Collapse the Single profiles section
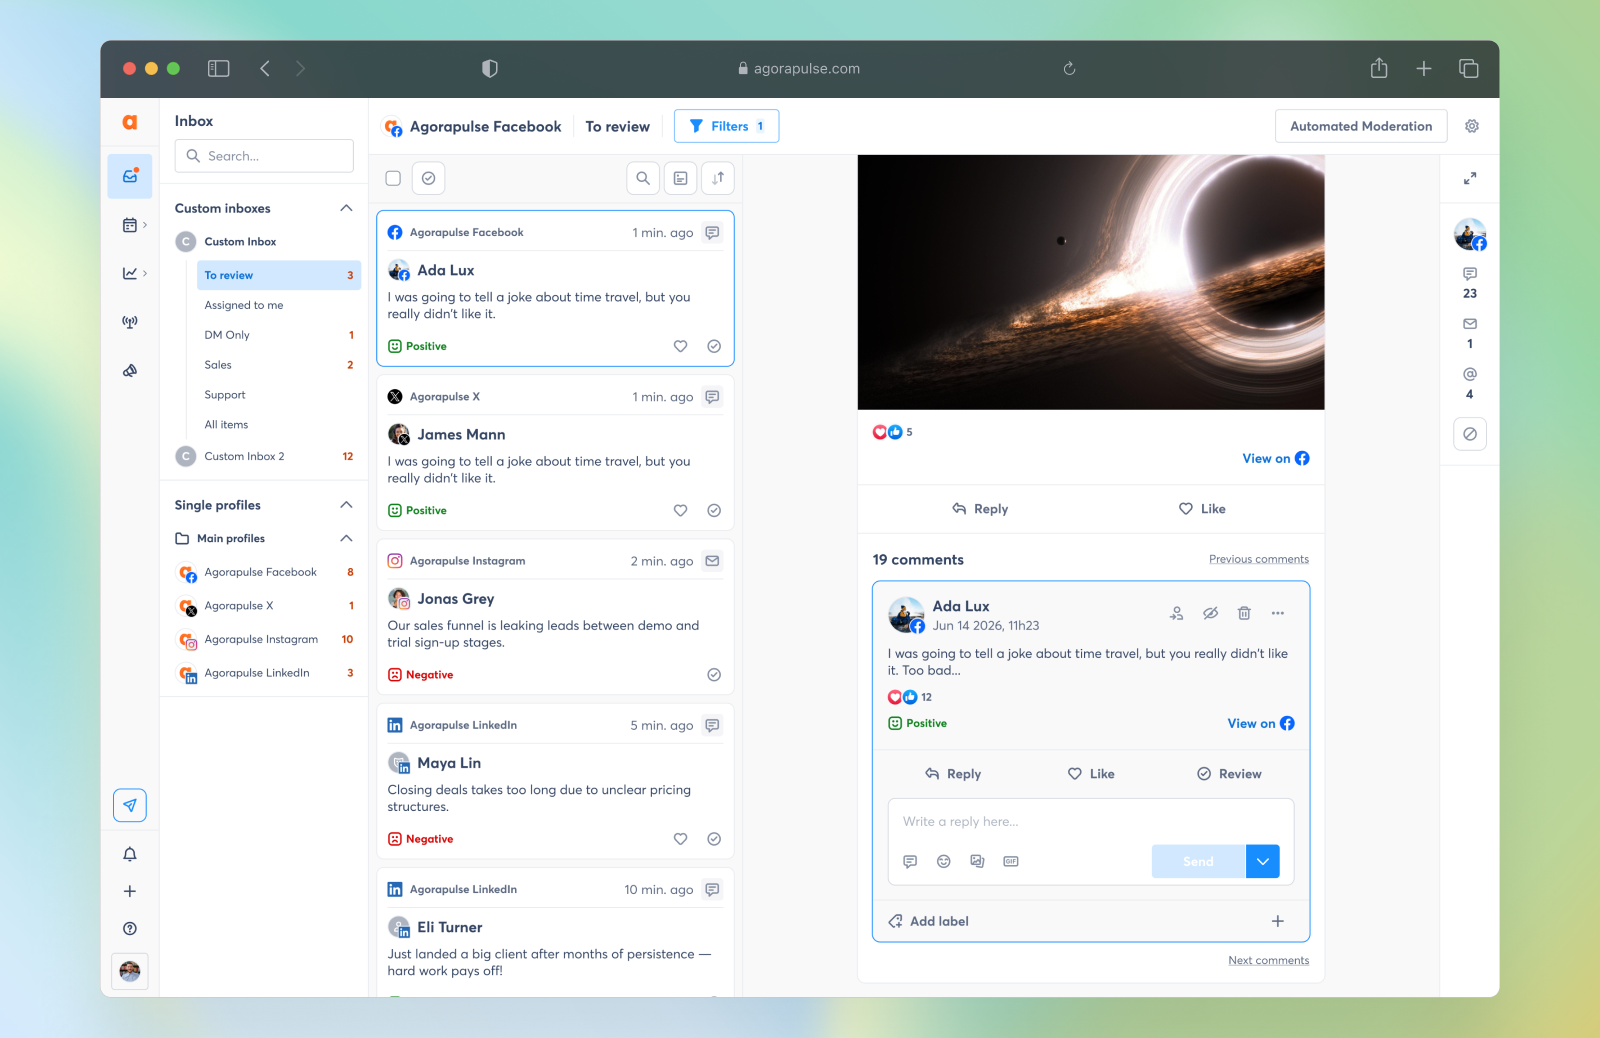1600x1038 pixels. coord(346,505)
